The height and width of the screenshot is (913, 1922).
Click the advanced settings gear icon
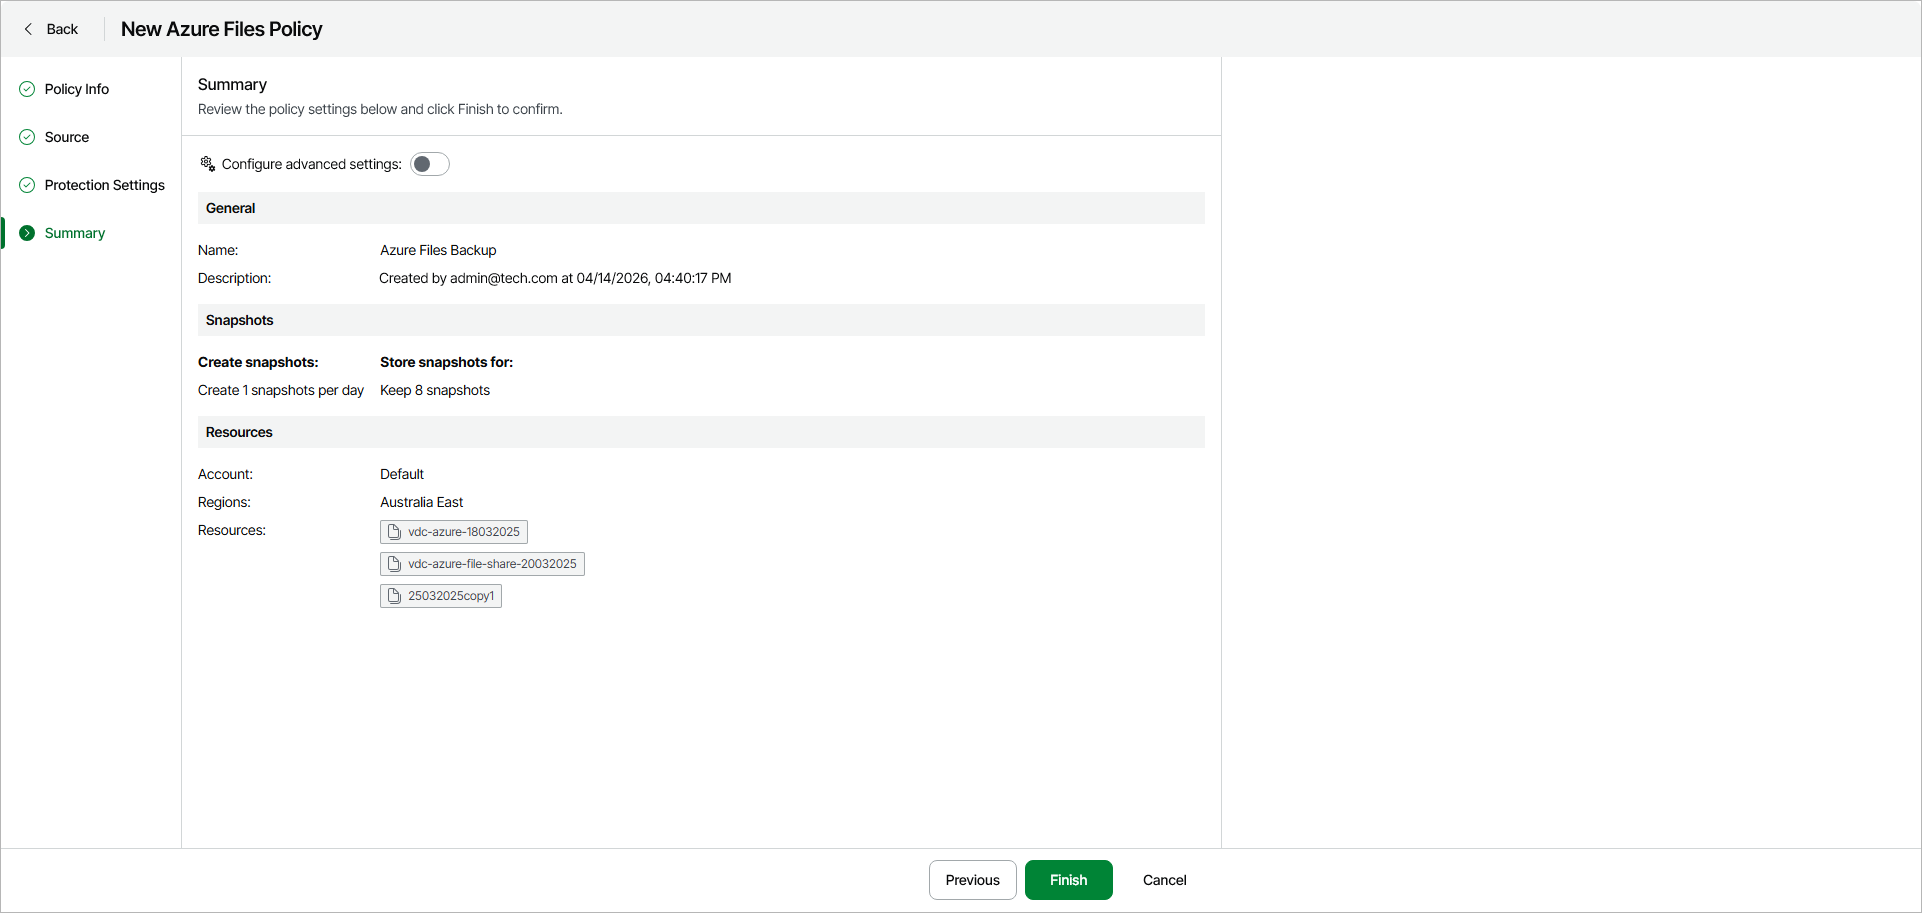tap(208, 164)
